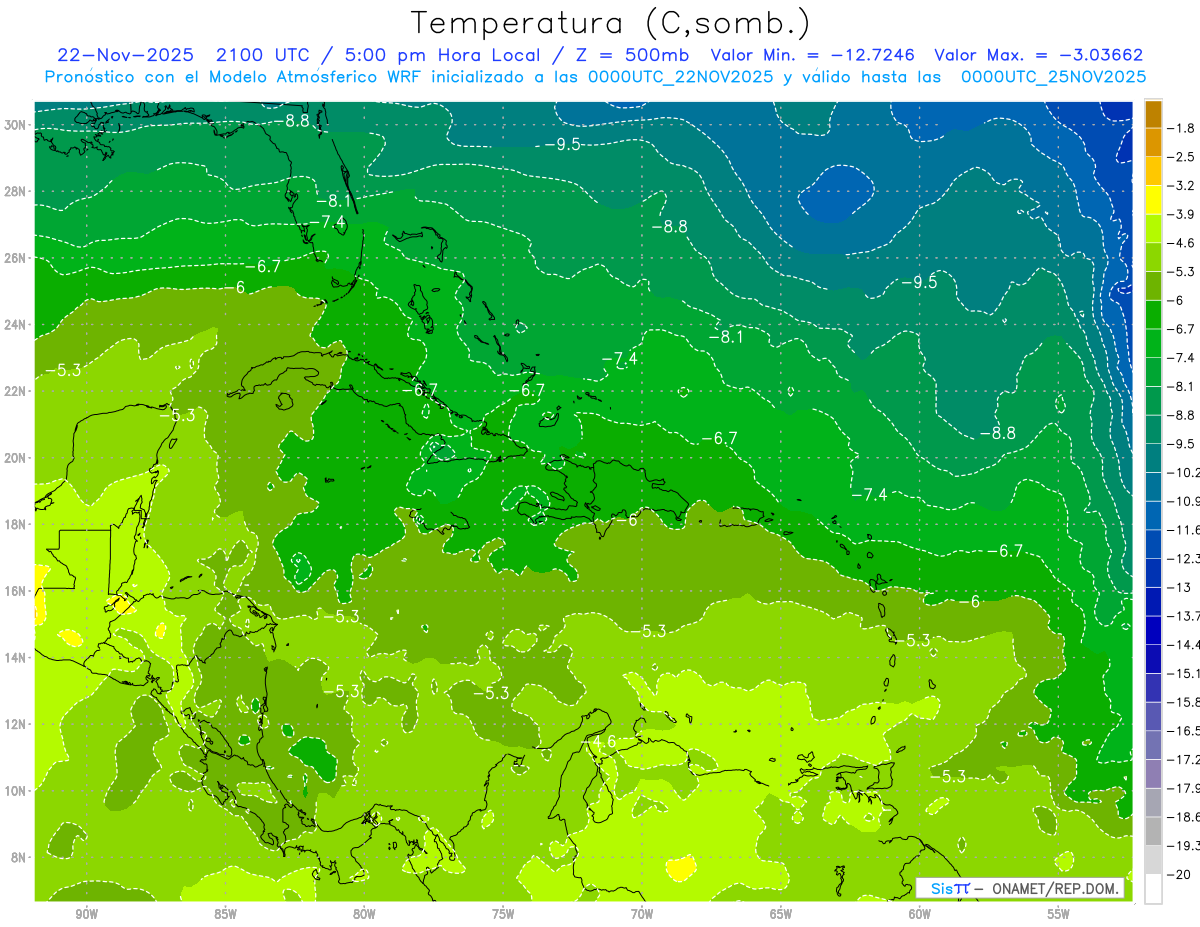Click the '-10.9' legend value
Viewport: 1200px width, 927px height.
tap(1182, 501)
